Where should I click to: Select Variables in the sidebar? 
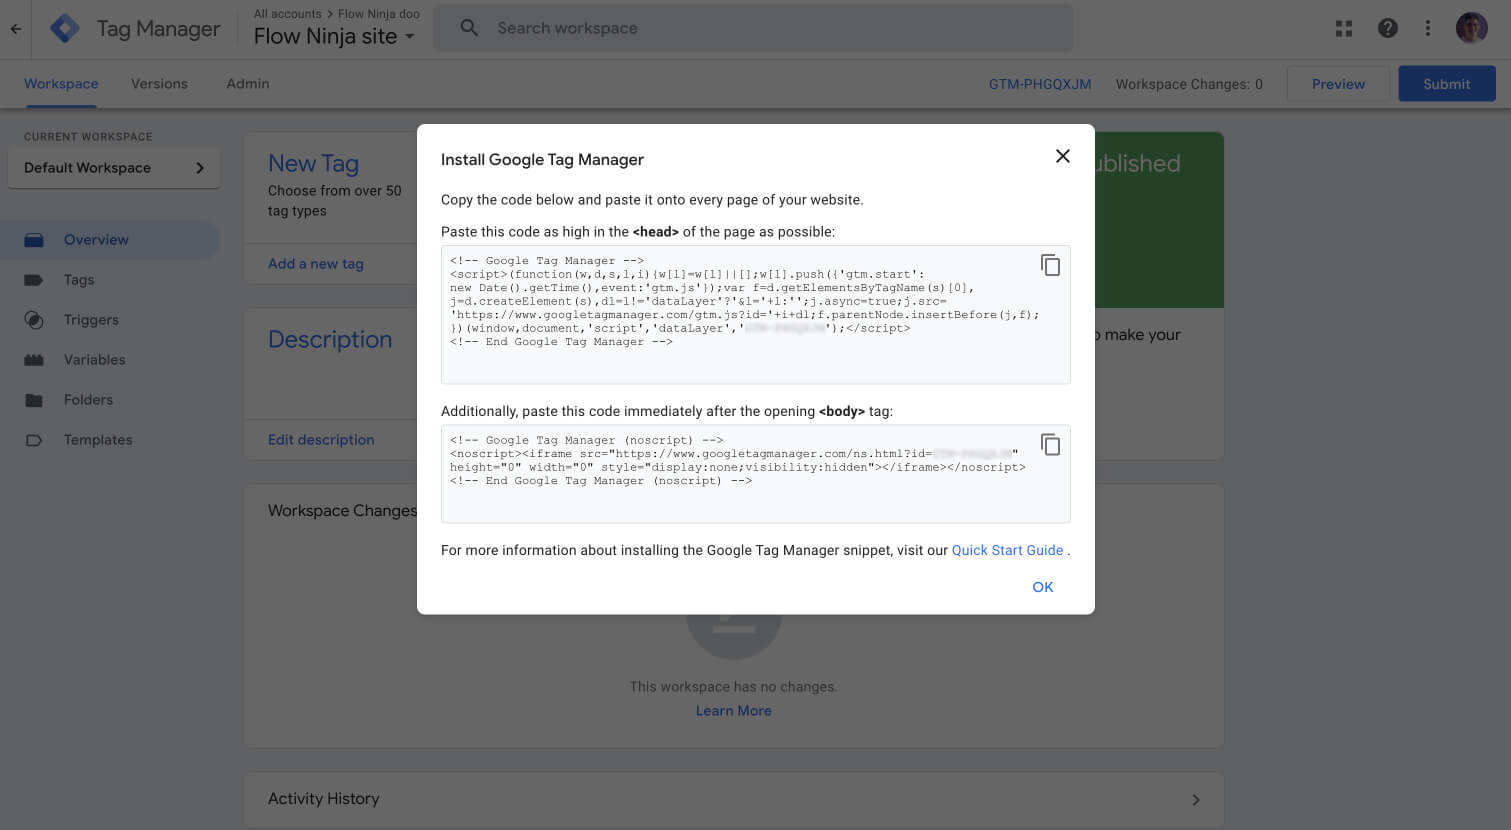click(x=110, y=360)
